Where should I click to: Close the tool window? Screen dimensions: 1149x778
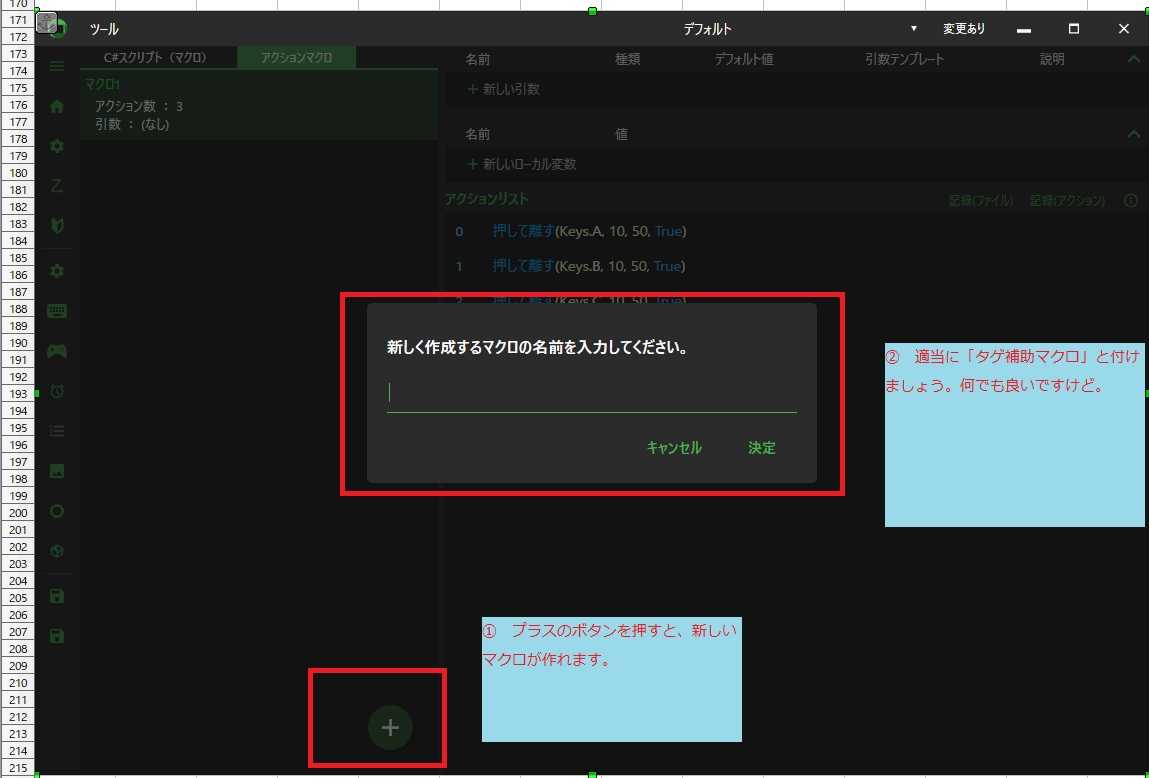(x=1123, y=29)
